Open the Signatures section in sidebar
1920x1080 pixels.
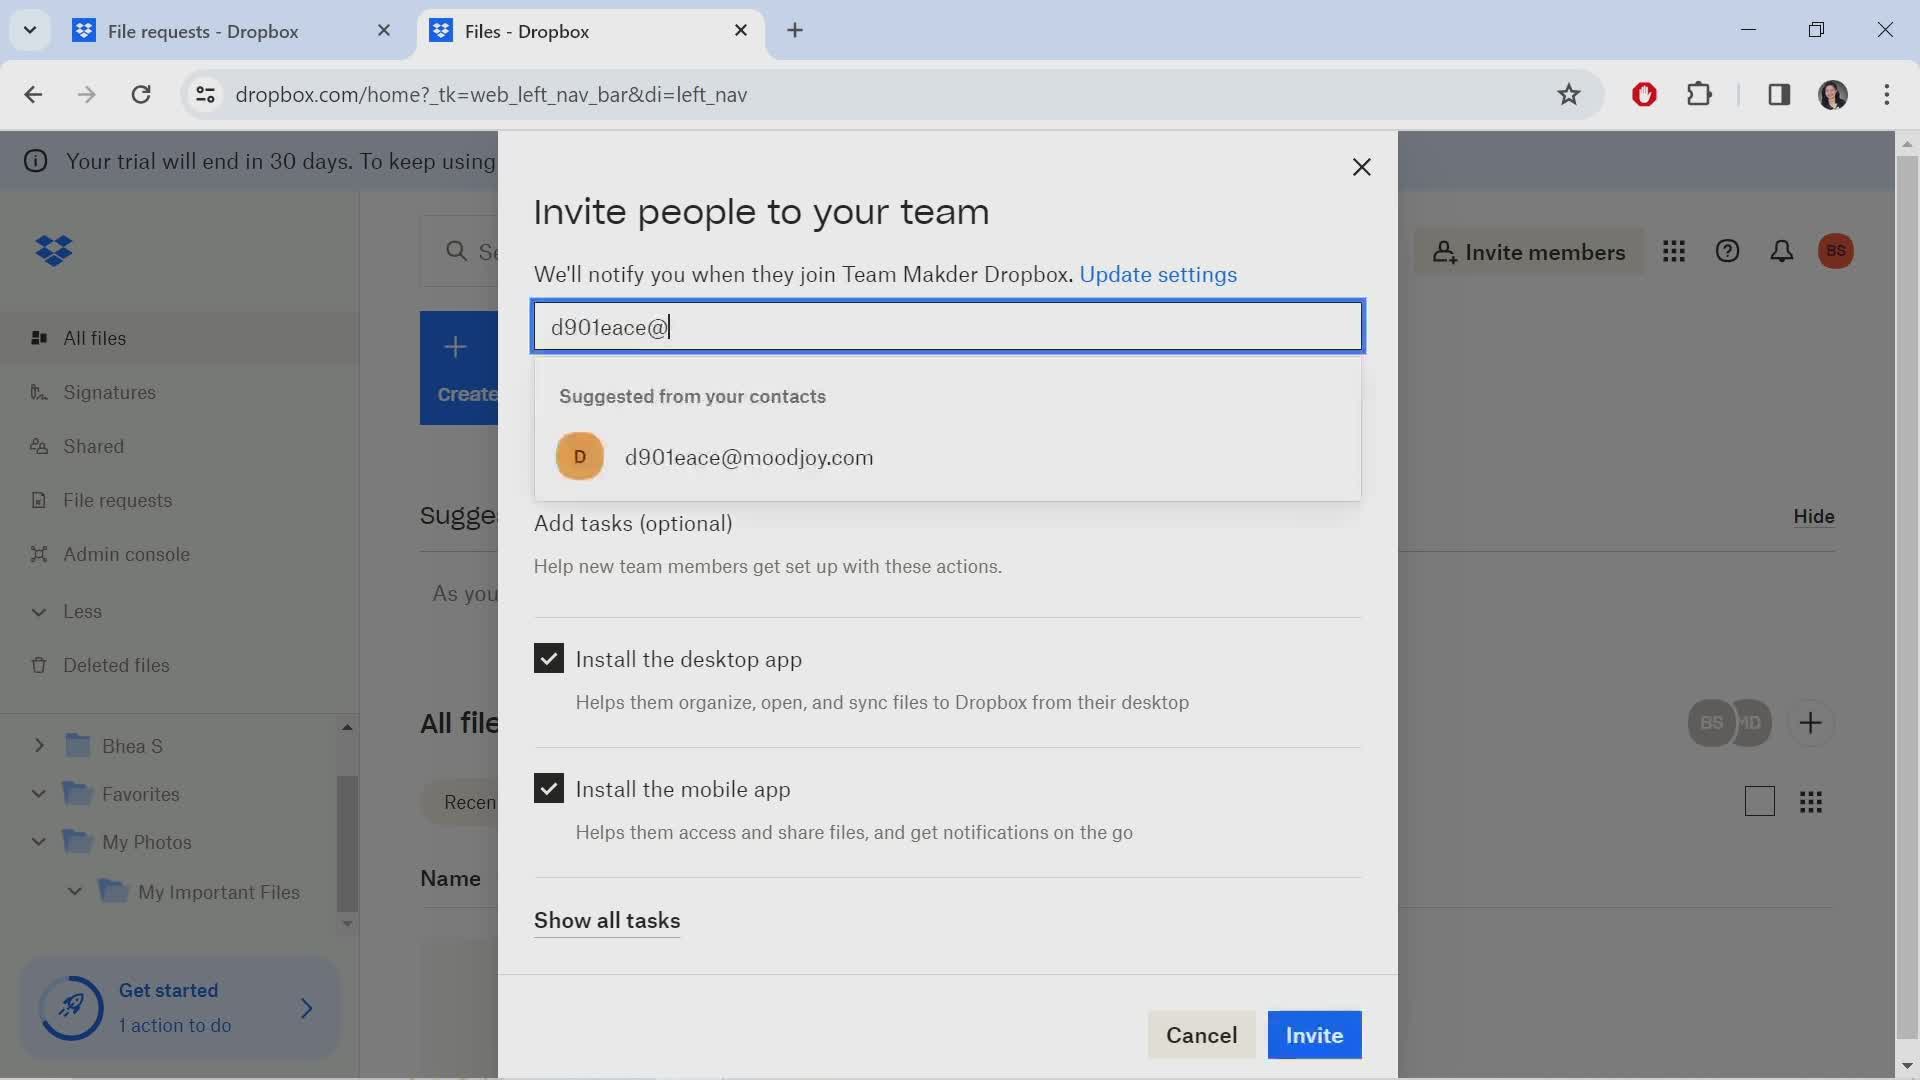coord(108,392)
